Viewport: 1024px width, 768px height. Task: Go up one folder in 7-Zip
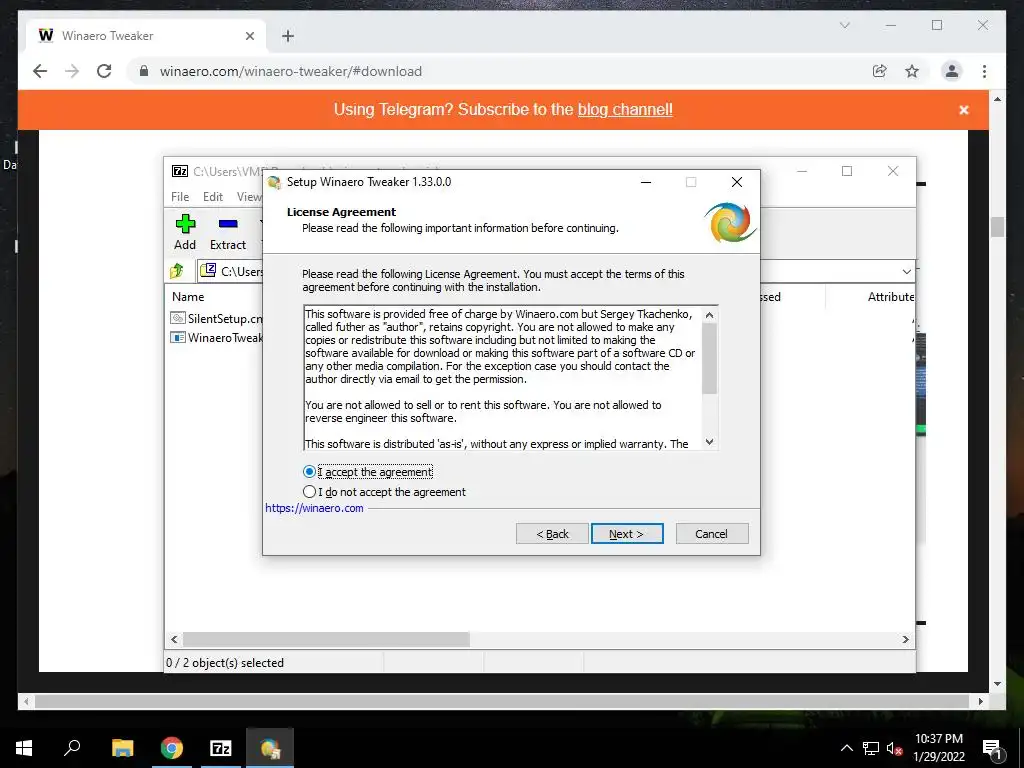(x=177, y=270)
